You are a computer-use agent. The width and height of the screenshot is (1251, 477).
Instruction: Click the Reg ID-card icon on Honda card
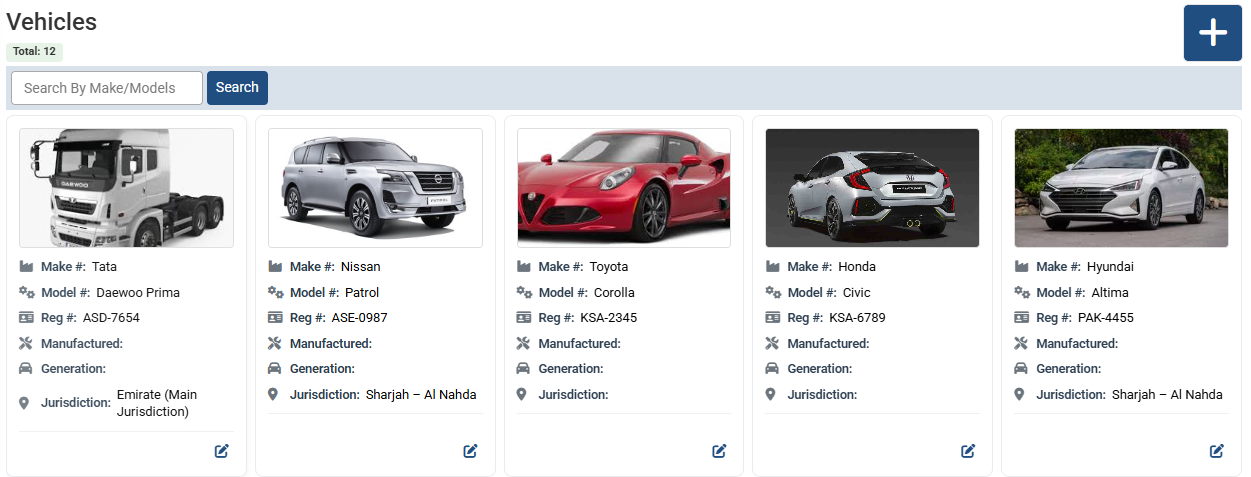(772, 318)
